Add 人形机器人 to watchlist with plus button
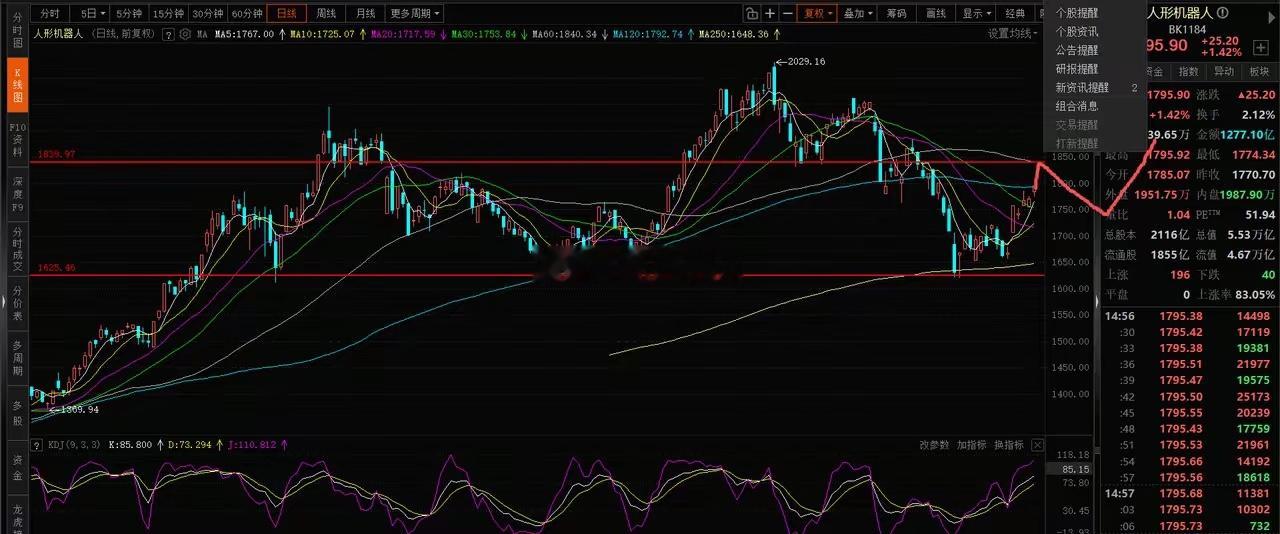 pos(1260,47)
